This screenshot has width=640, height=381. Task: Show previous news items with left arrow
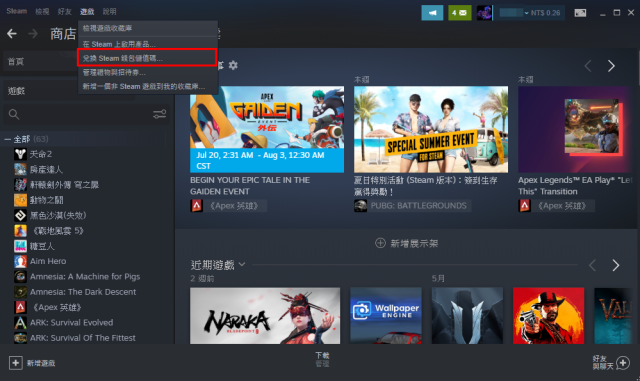point(588,66)
